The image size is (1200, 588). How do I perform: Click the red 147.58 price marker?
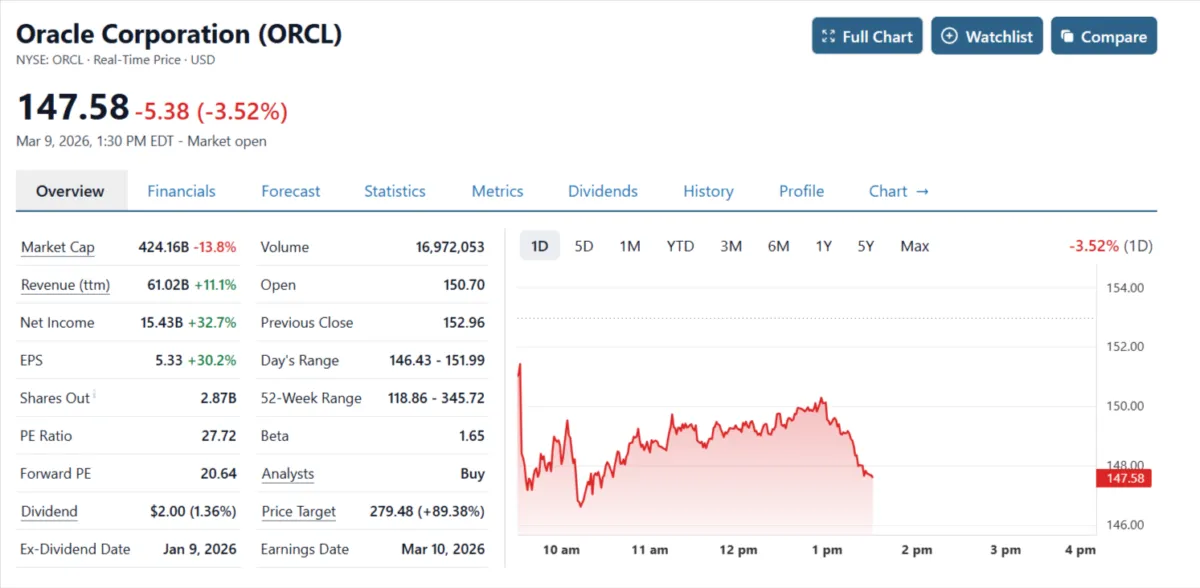pos(1124,478)
